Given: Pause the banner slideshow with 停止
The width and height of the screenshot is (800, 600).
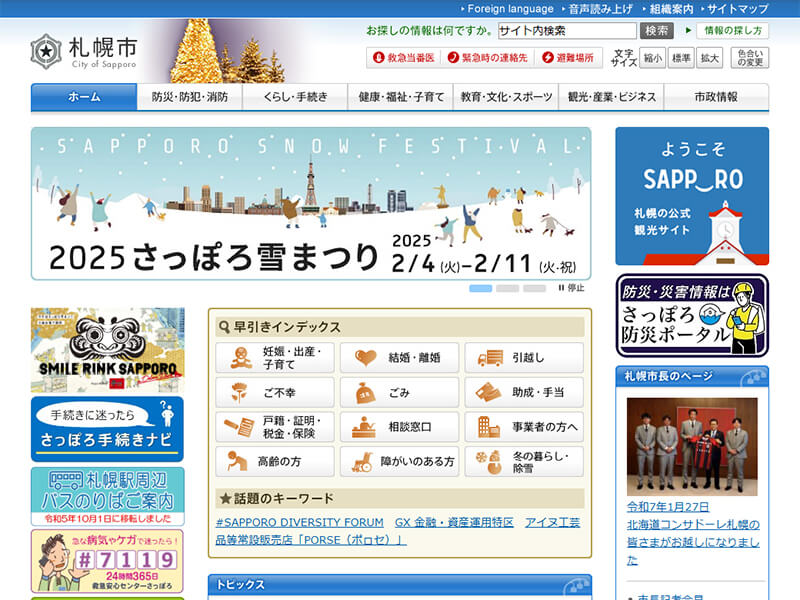Looking at the screenshot, I should pyautogui.click(x=570, y=288).
